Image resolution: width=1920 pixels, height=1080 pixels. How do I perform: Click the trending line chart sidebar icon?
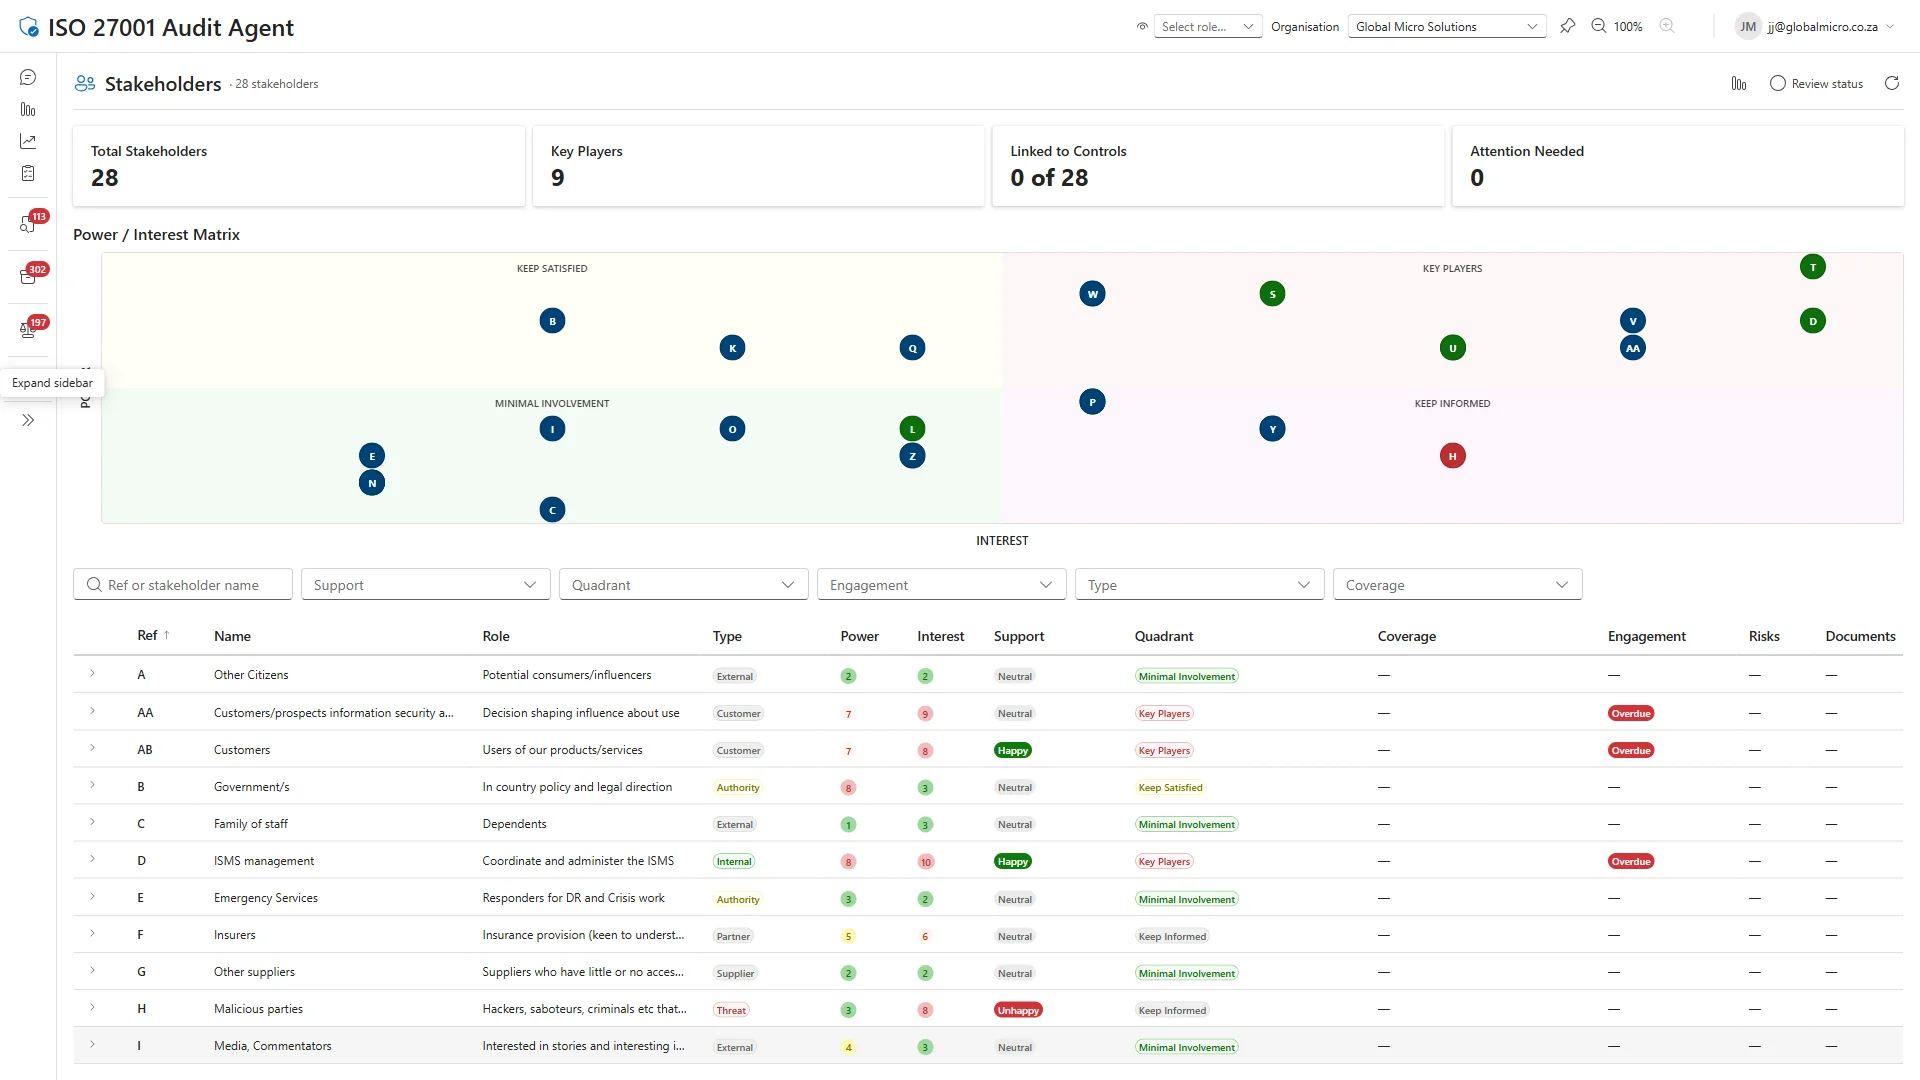click(x=28, y=142)
